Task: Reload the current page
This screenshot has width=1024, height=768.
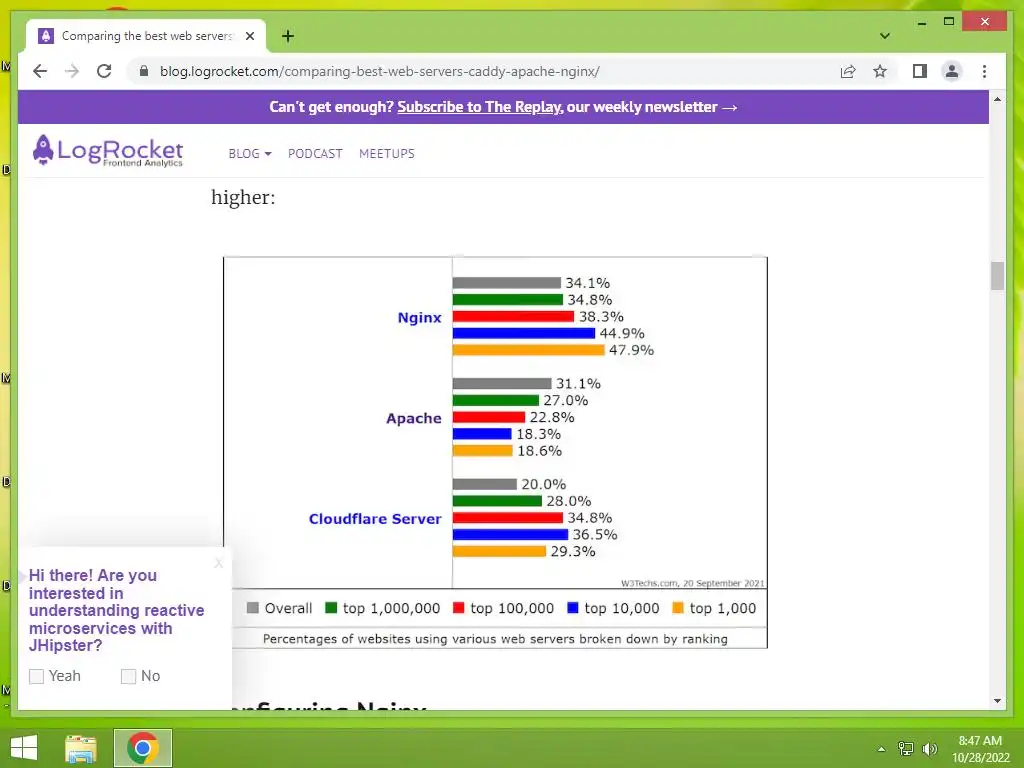Action: click(104, 71)
